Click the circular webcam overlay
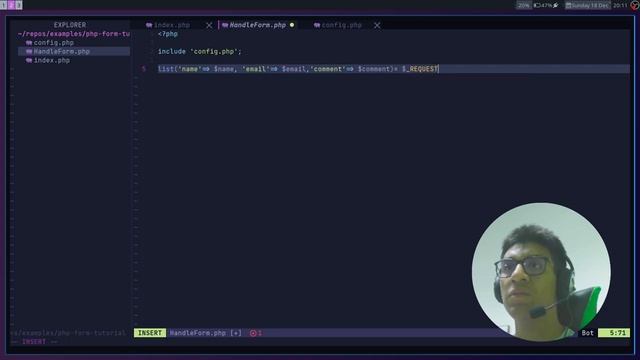Viewport: 640px width, 360px height. pos(541,272)
